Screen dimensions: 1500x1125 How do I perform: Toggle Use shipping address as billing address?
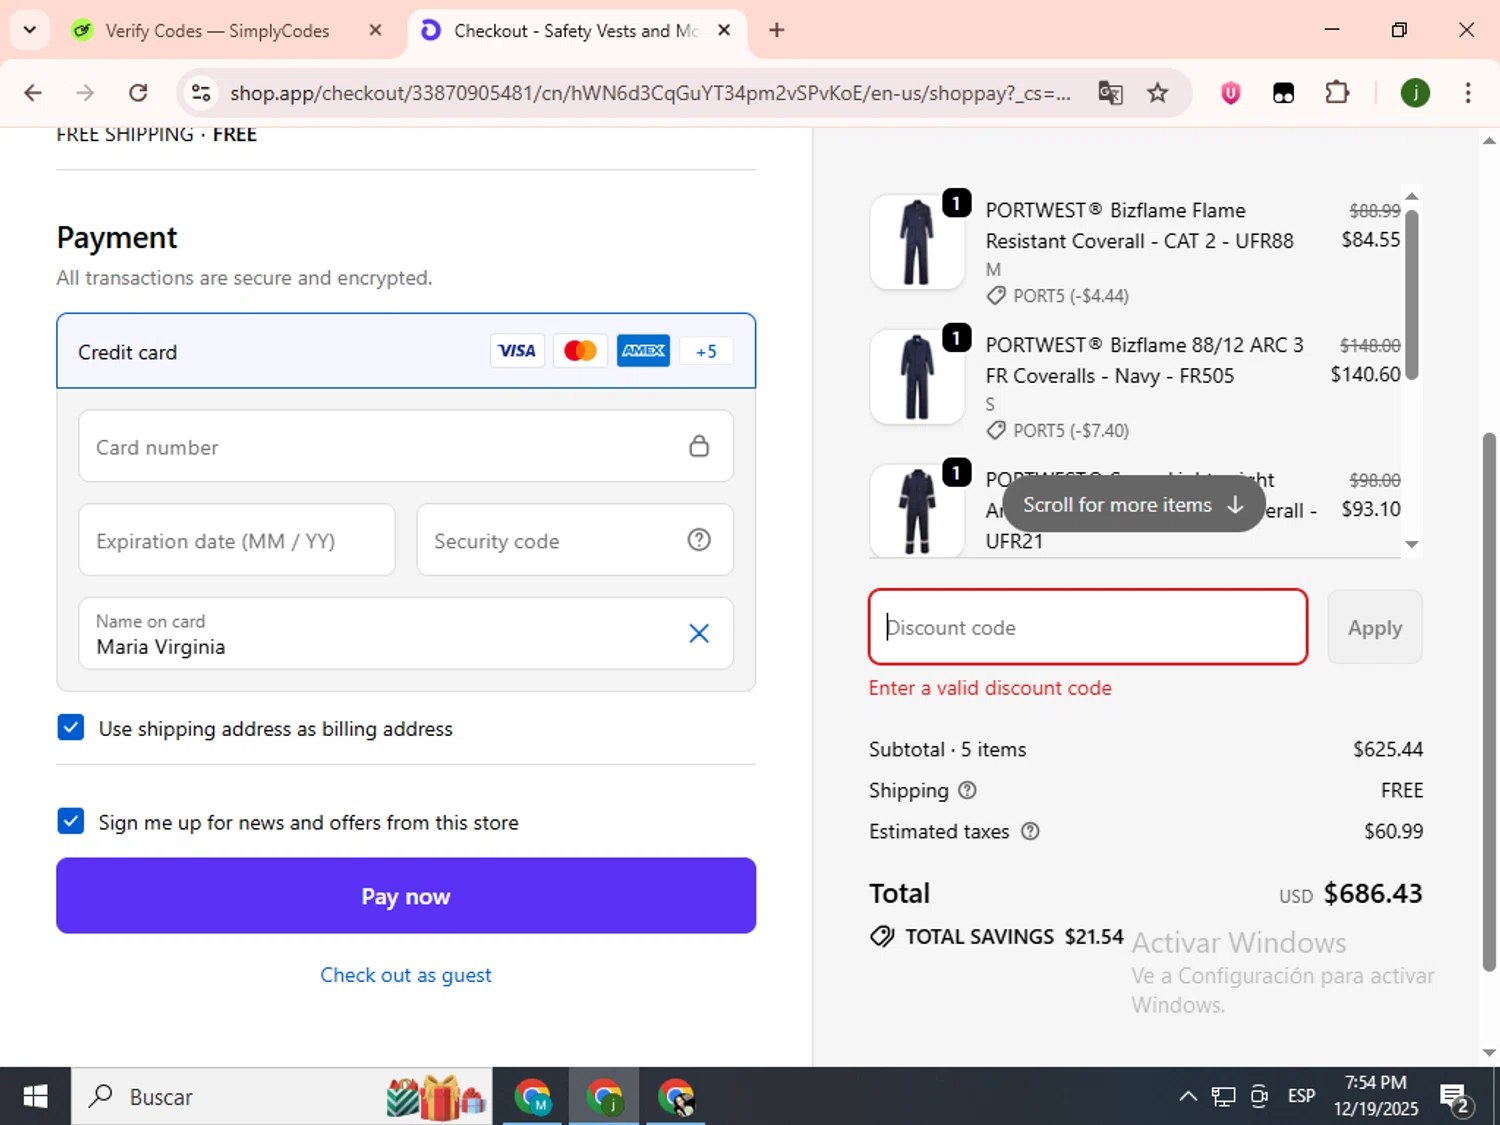(x=71, y=727)
